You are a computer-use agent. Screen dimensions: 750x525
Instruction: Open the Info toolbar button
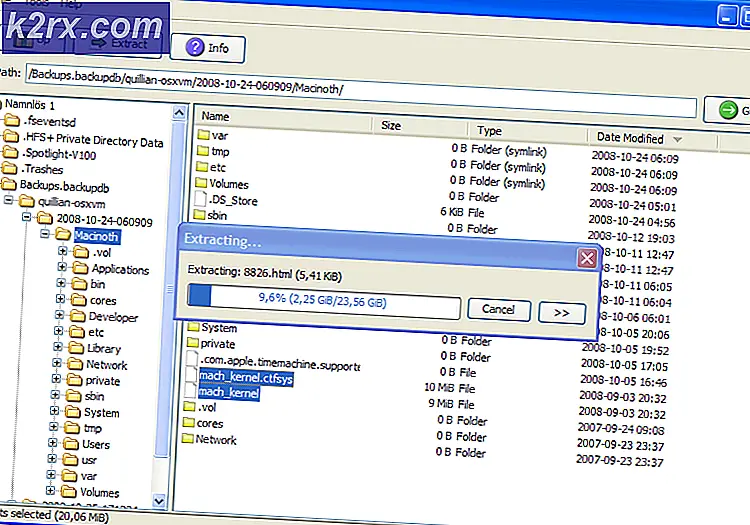click(x=208, y=48)
